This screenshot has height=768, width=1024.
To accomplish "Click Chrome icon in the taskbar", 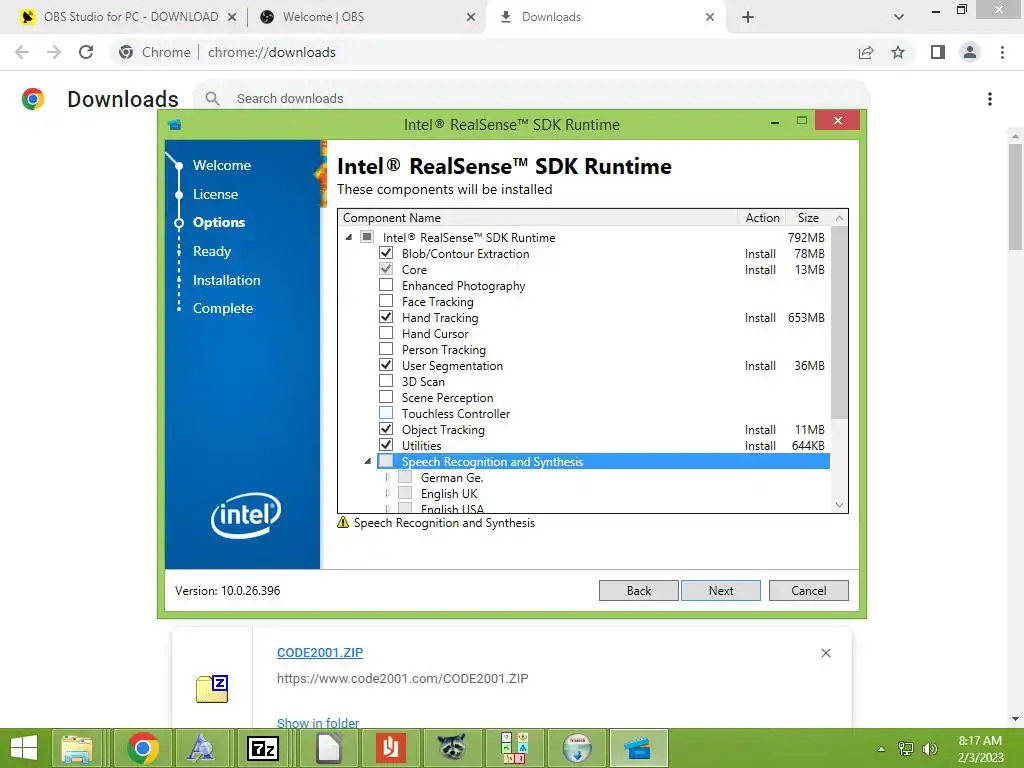I will (x=143, y=748).
